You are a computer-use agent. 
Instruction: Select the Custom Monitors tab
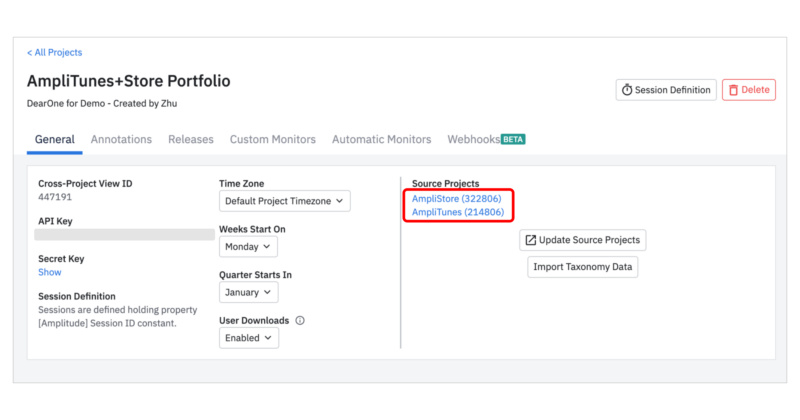pyautogui.click(x=272, y=140)
